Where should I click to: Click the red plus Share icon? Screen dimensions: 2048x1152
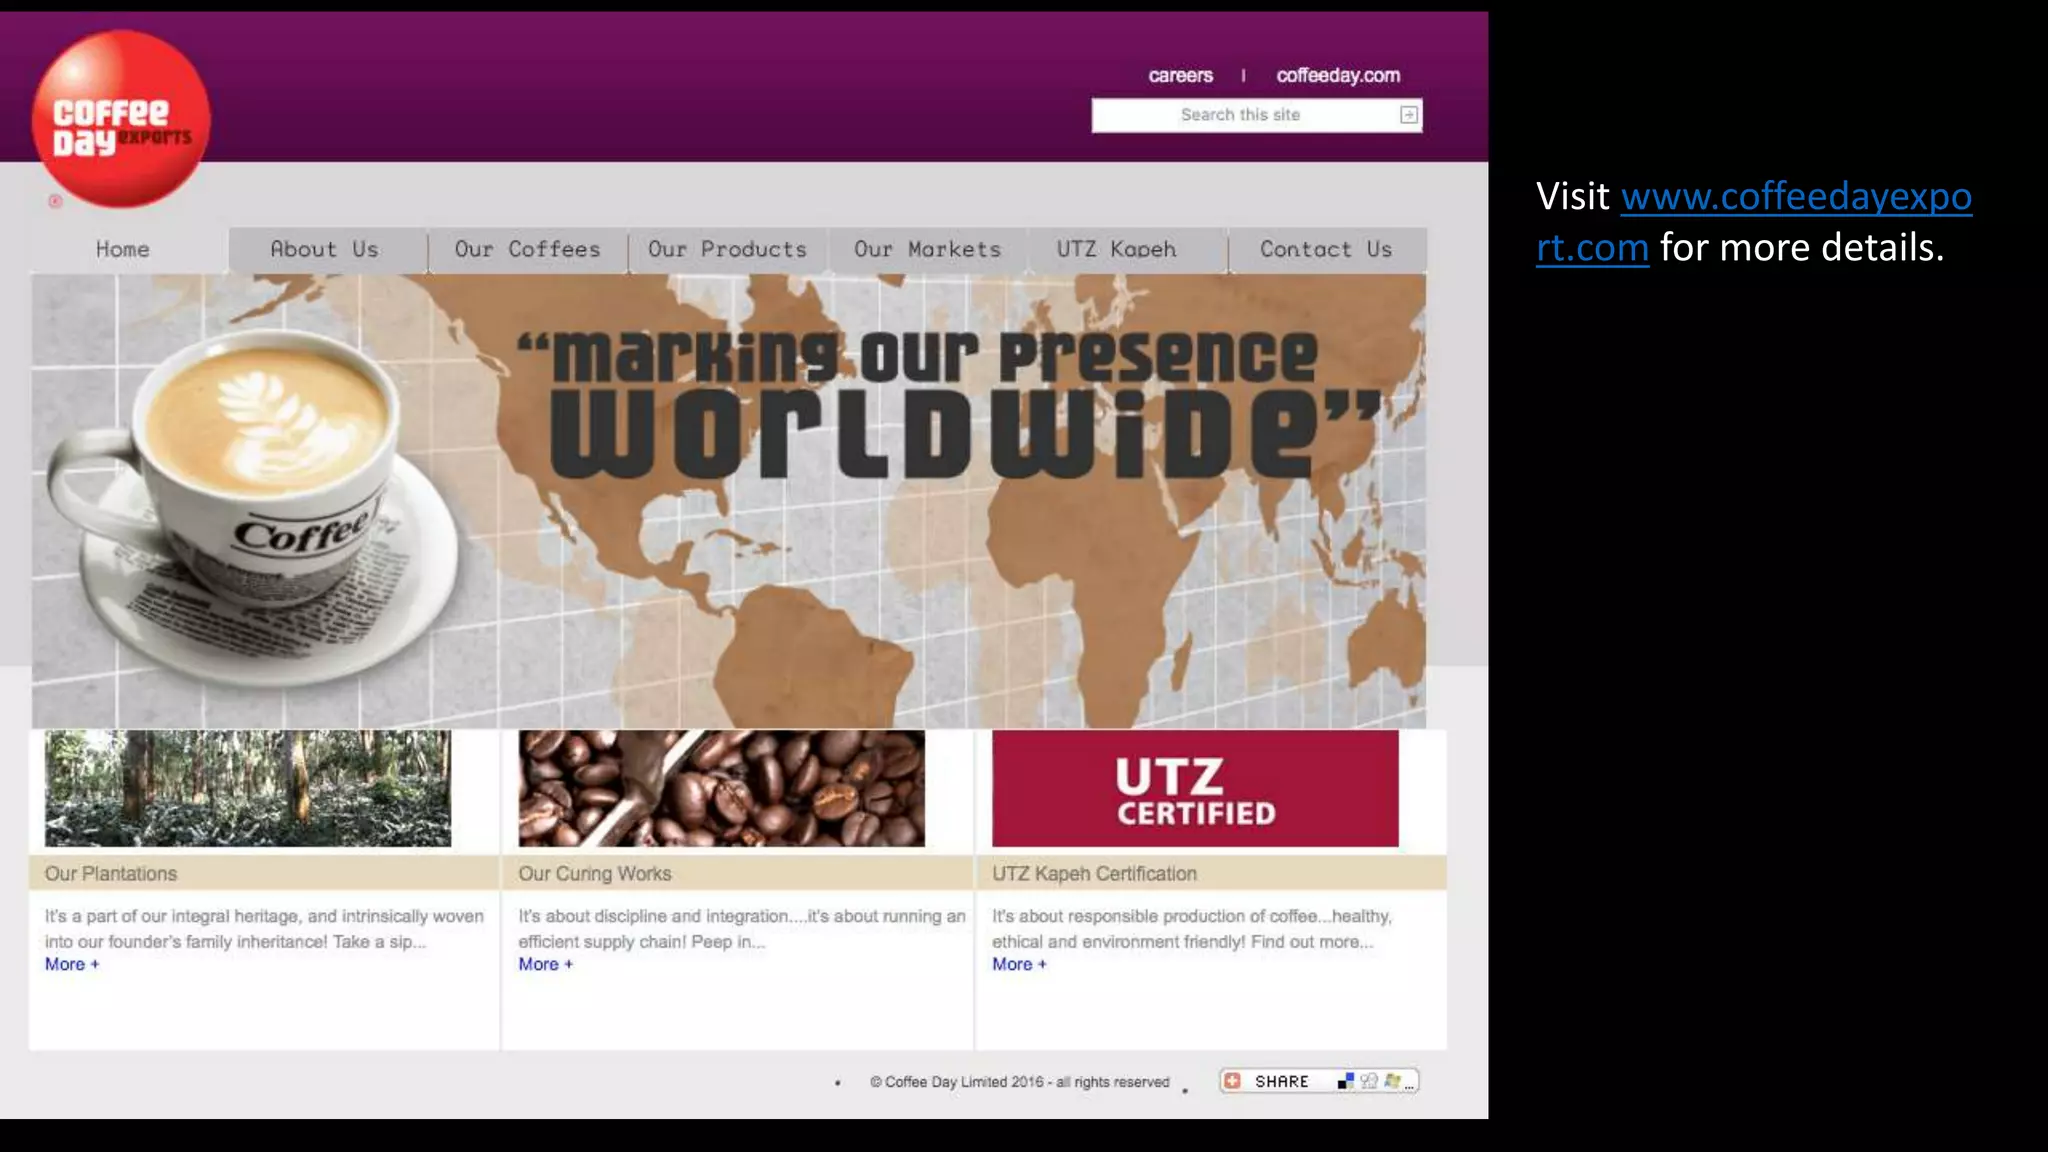pos(1232,1081)
